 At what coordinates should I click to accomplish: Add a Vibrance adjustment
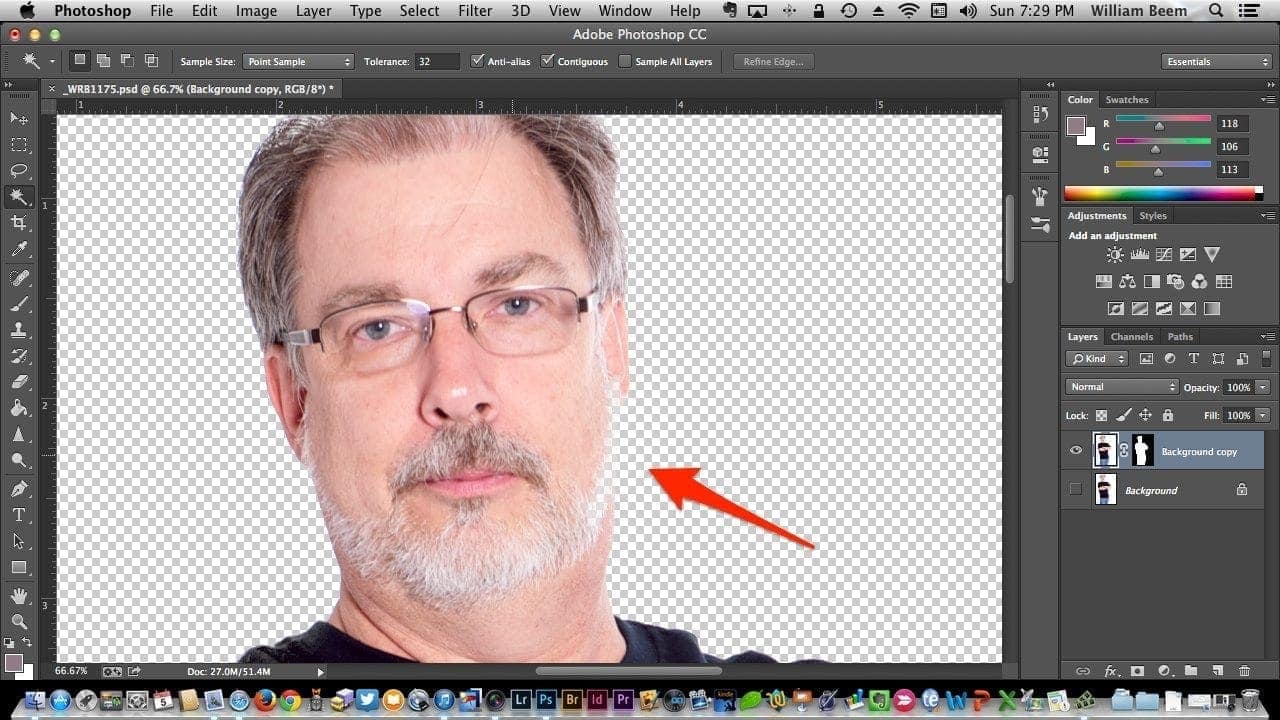[x=1212, y=255]
